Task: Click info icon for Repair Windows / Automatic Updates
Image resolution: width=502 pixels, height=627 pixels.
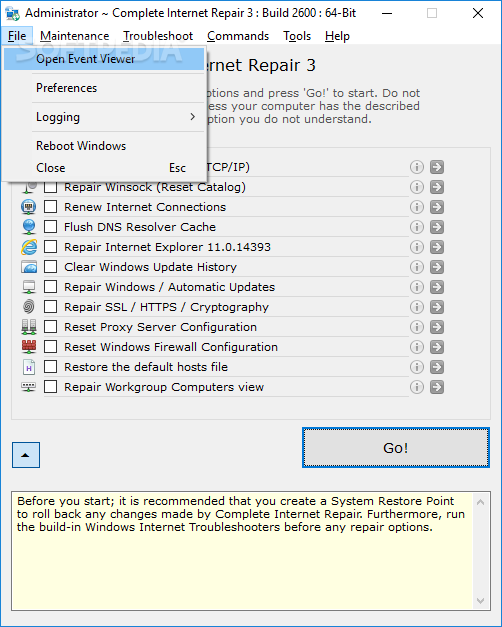Action: [417, 287]
